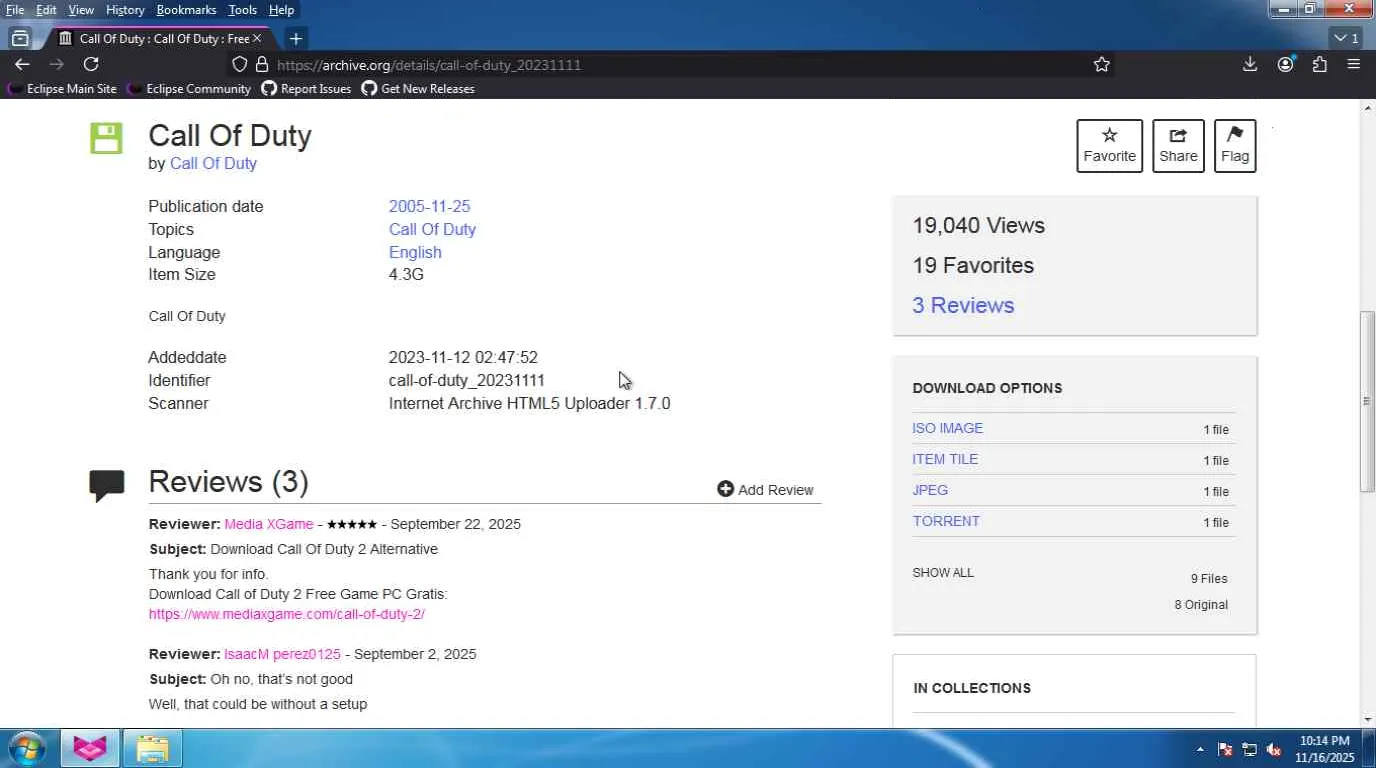Flag this item with the Flag button

tap(1235, 146)
